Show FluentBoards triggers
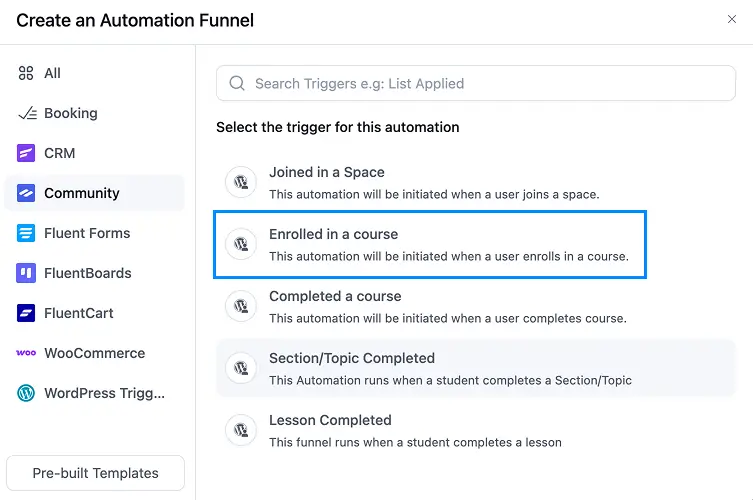Image resolution: width=753 pixels, height=500 pixels. 95,273
